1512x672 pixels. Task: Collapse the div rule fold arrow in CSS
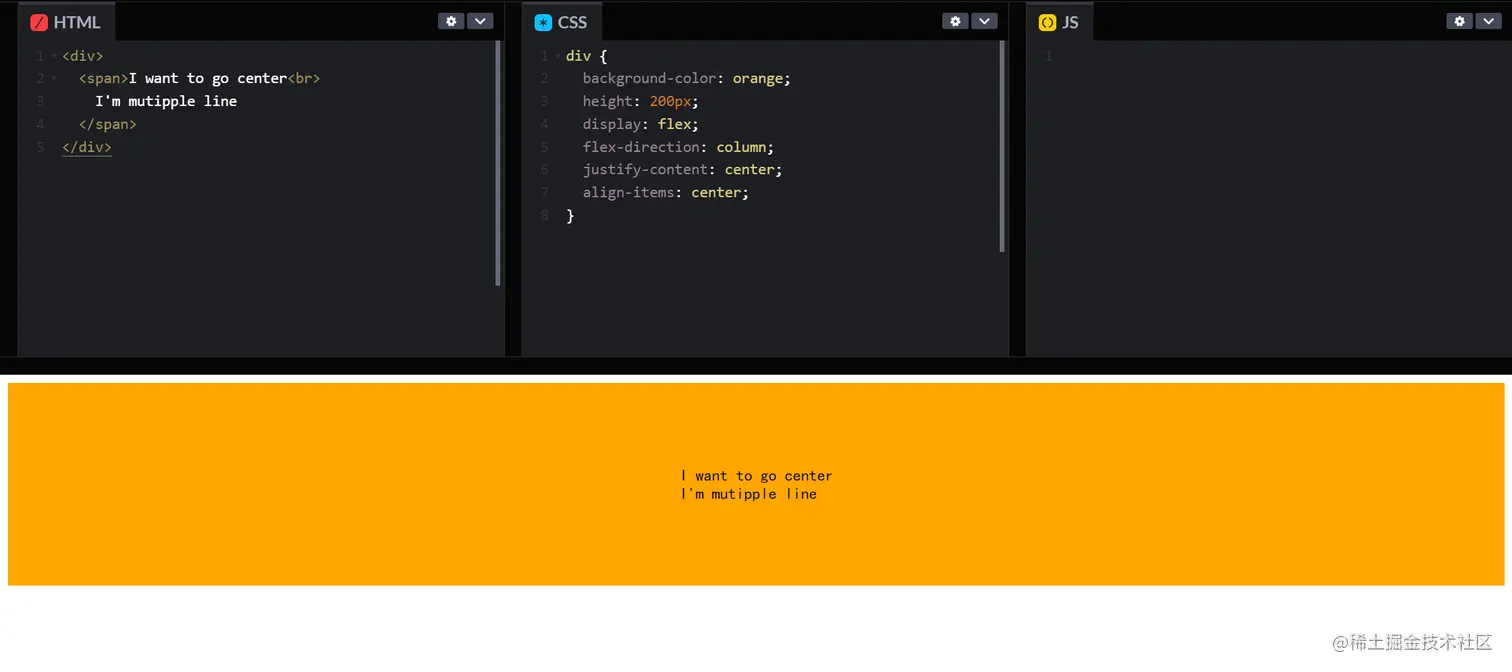(x=557, y=56)
